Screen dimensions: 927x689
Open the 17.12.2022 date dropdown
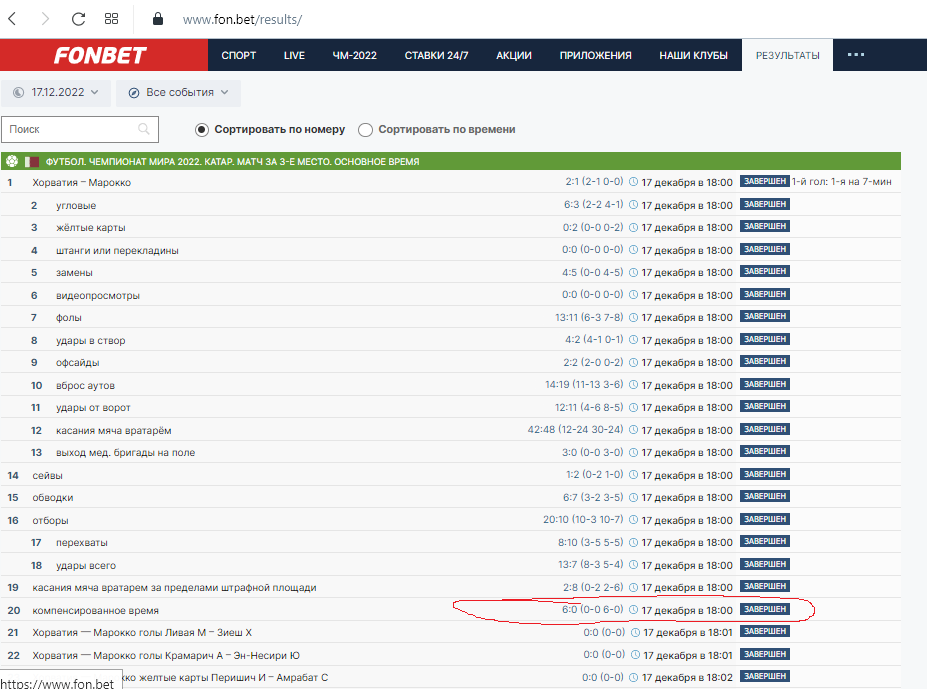click(55, 92)
